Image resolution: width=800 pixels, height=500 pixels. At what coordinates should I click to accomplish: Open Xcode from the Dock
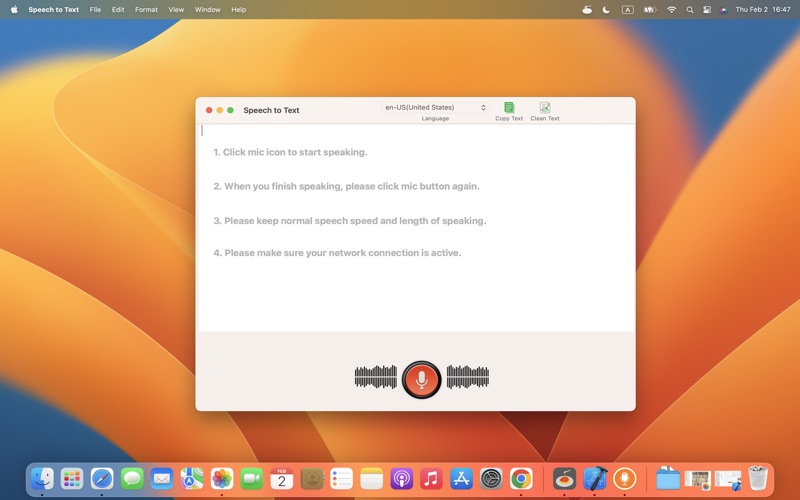594,479
